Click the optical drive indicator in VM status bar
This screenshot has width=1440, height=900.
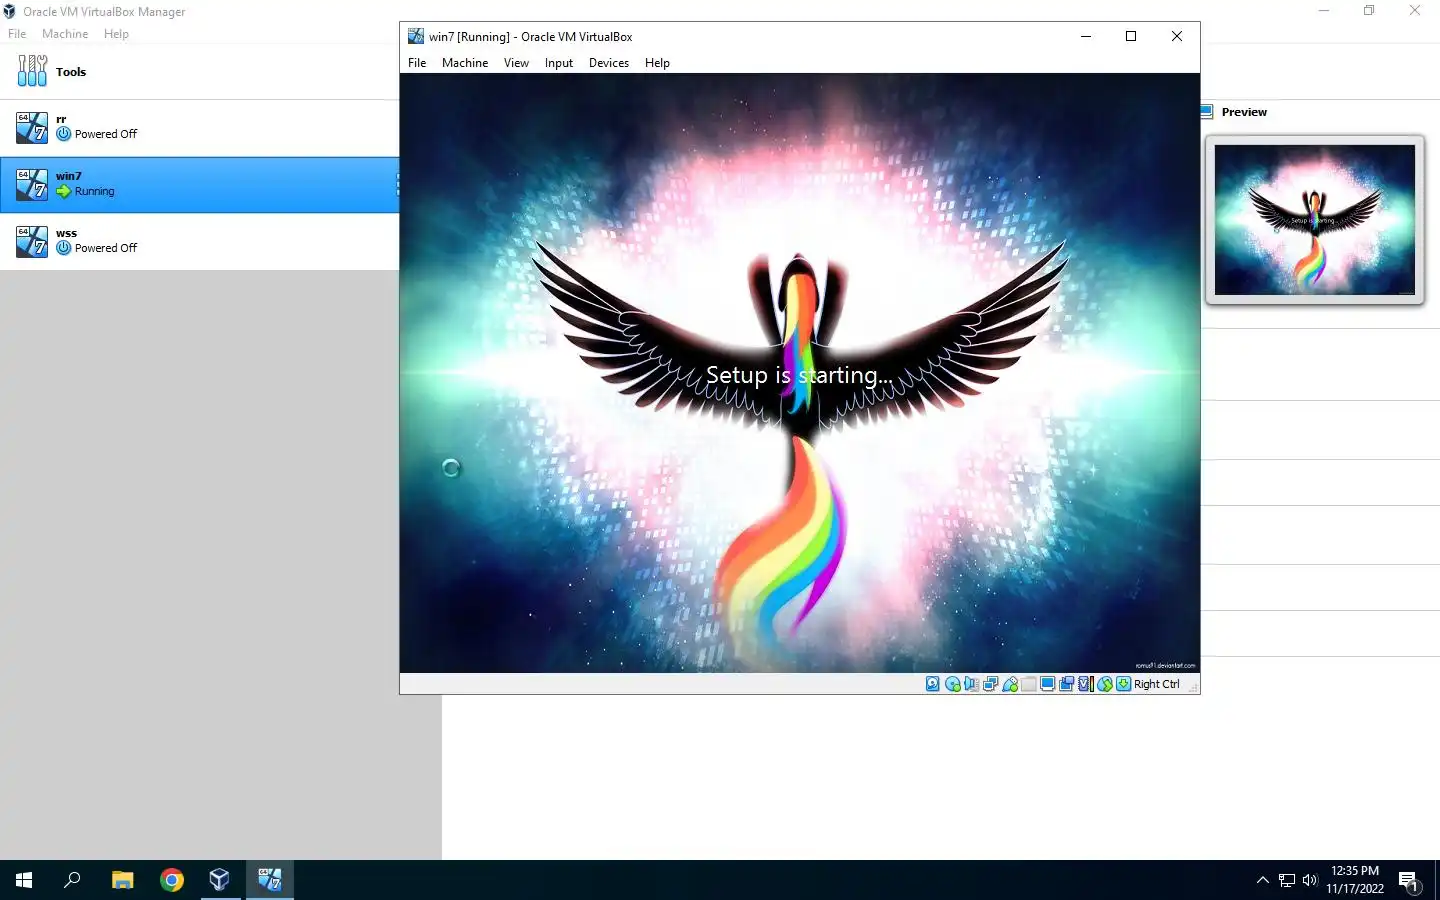coord(953,684)
